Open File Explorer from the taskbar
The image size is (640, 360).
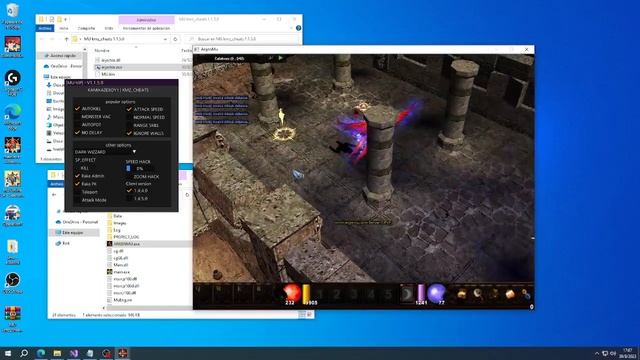(x=57, y=353)
